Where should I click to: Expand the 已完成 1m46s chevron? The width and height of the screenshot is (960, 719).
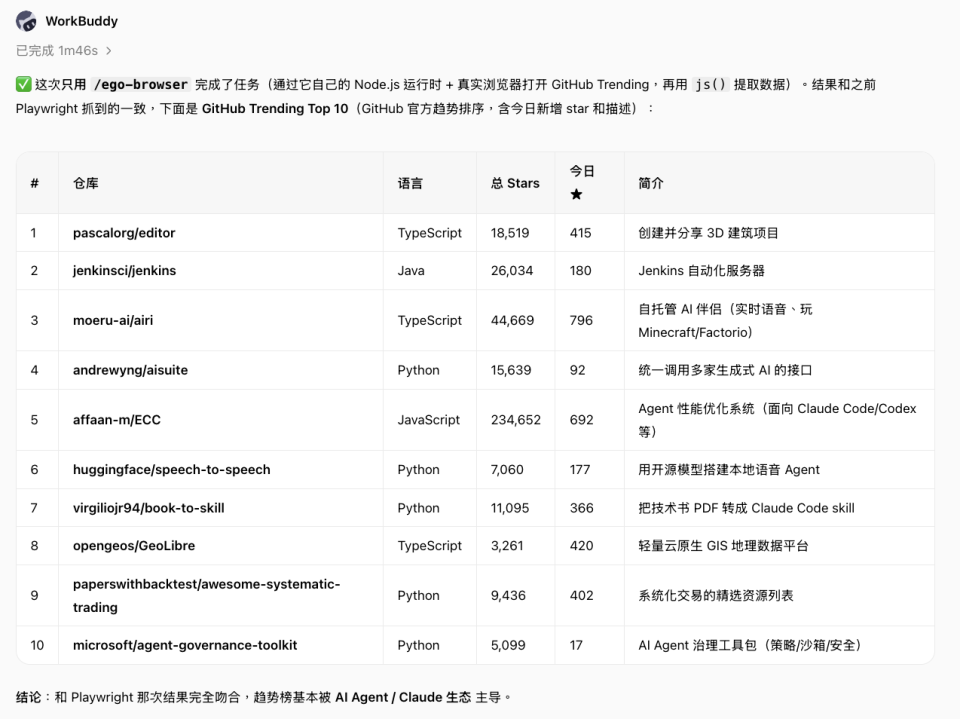pyautogui.click(x=108, y=51)
